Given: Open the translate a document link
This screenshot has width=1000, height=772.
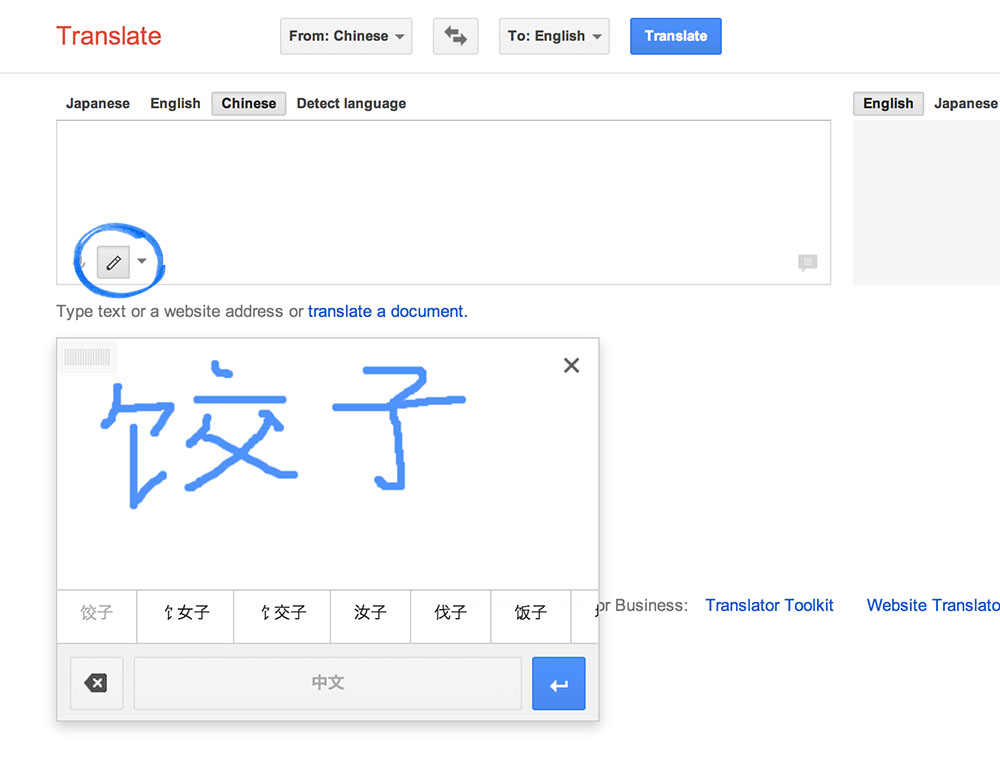Looking at the screenshot, I should coord(388,311).
